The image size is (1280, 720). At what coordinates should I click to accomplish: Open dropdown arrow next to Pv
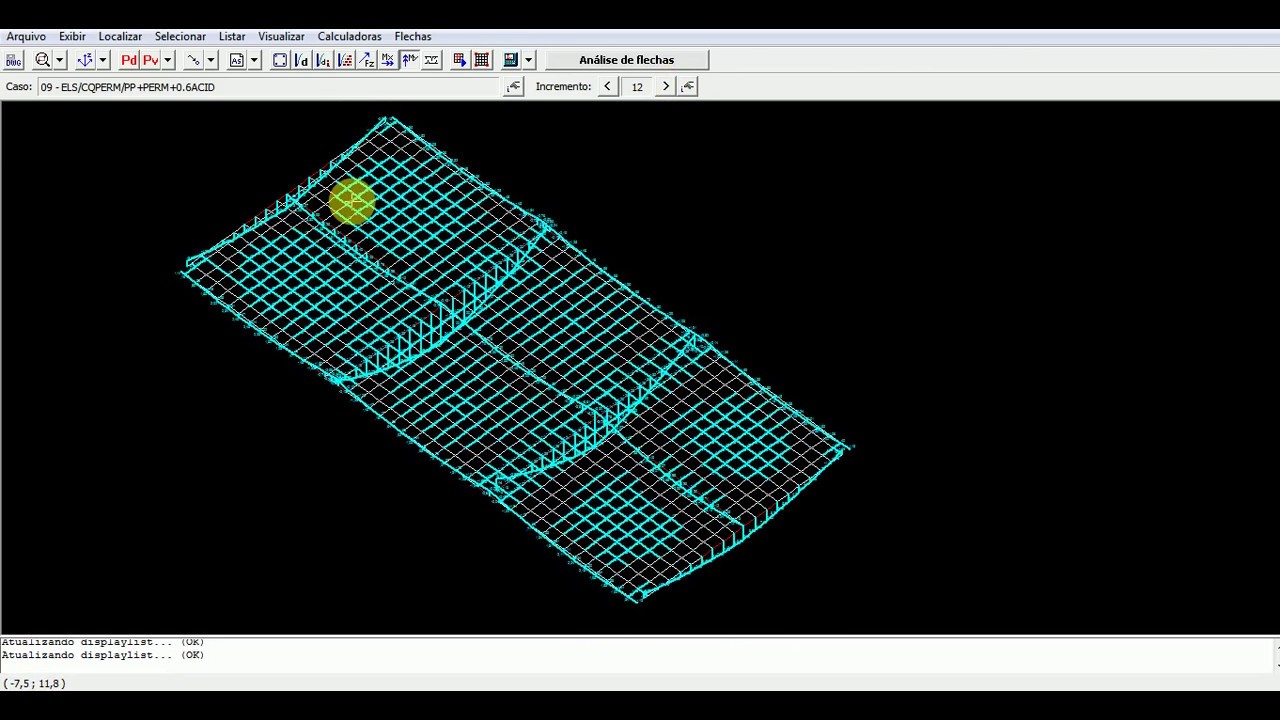coord(168,60)
